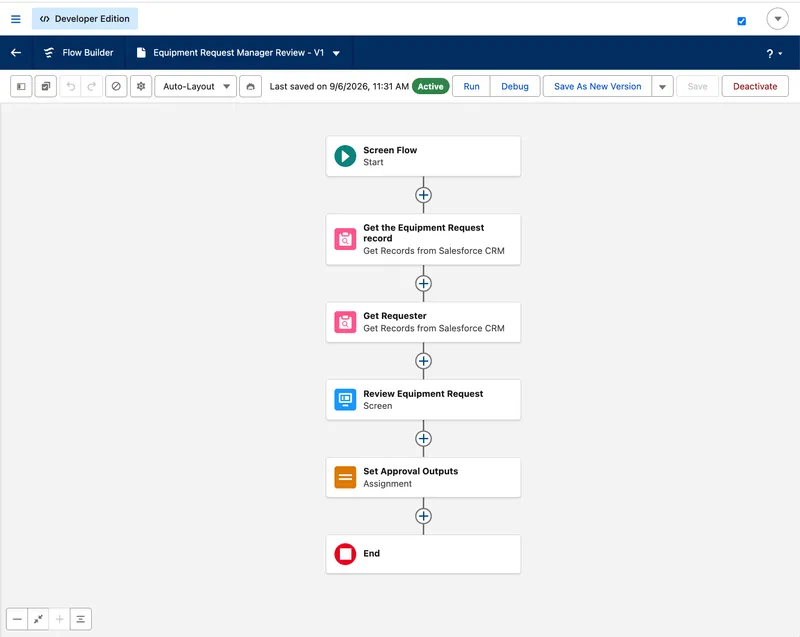Add element after Review Equipment Request
Screen dimensions: 800x637
[423, 439]
